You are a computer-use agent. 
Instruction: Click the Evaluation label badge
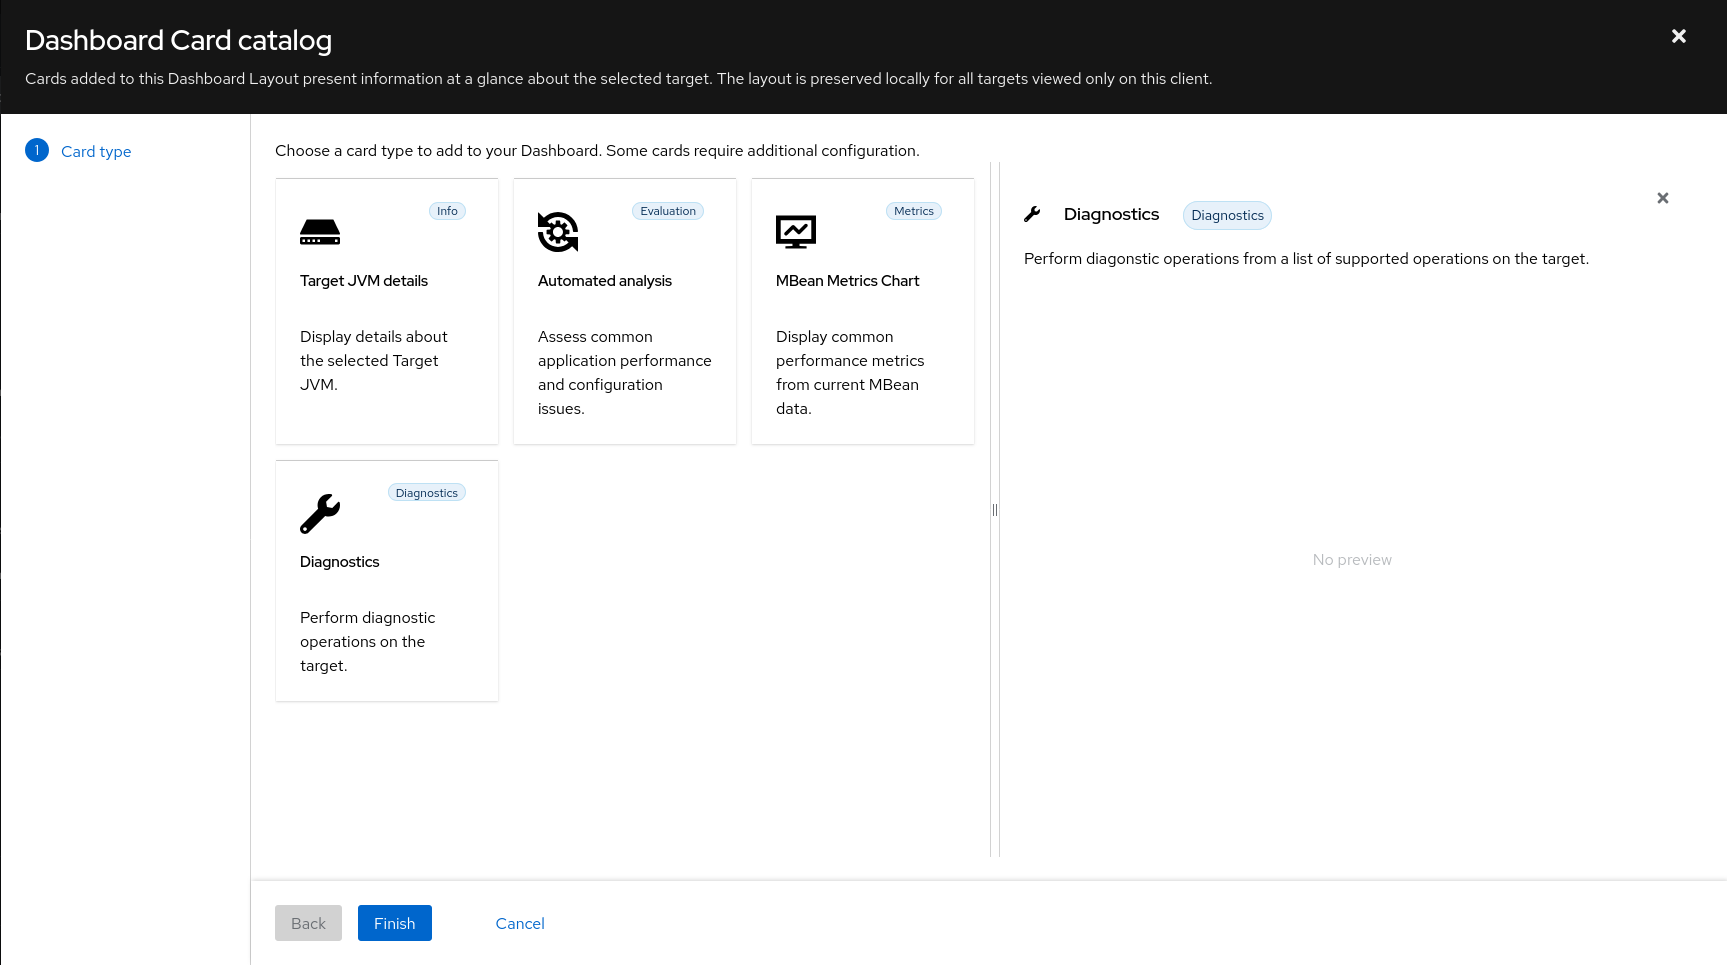[667, 211]
